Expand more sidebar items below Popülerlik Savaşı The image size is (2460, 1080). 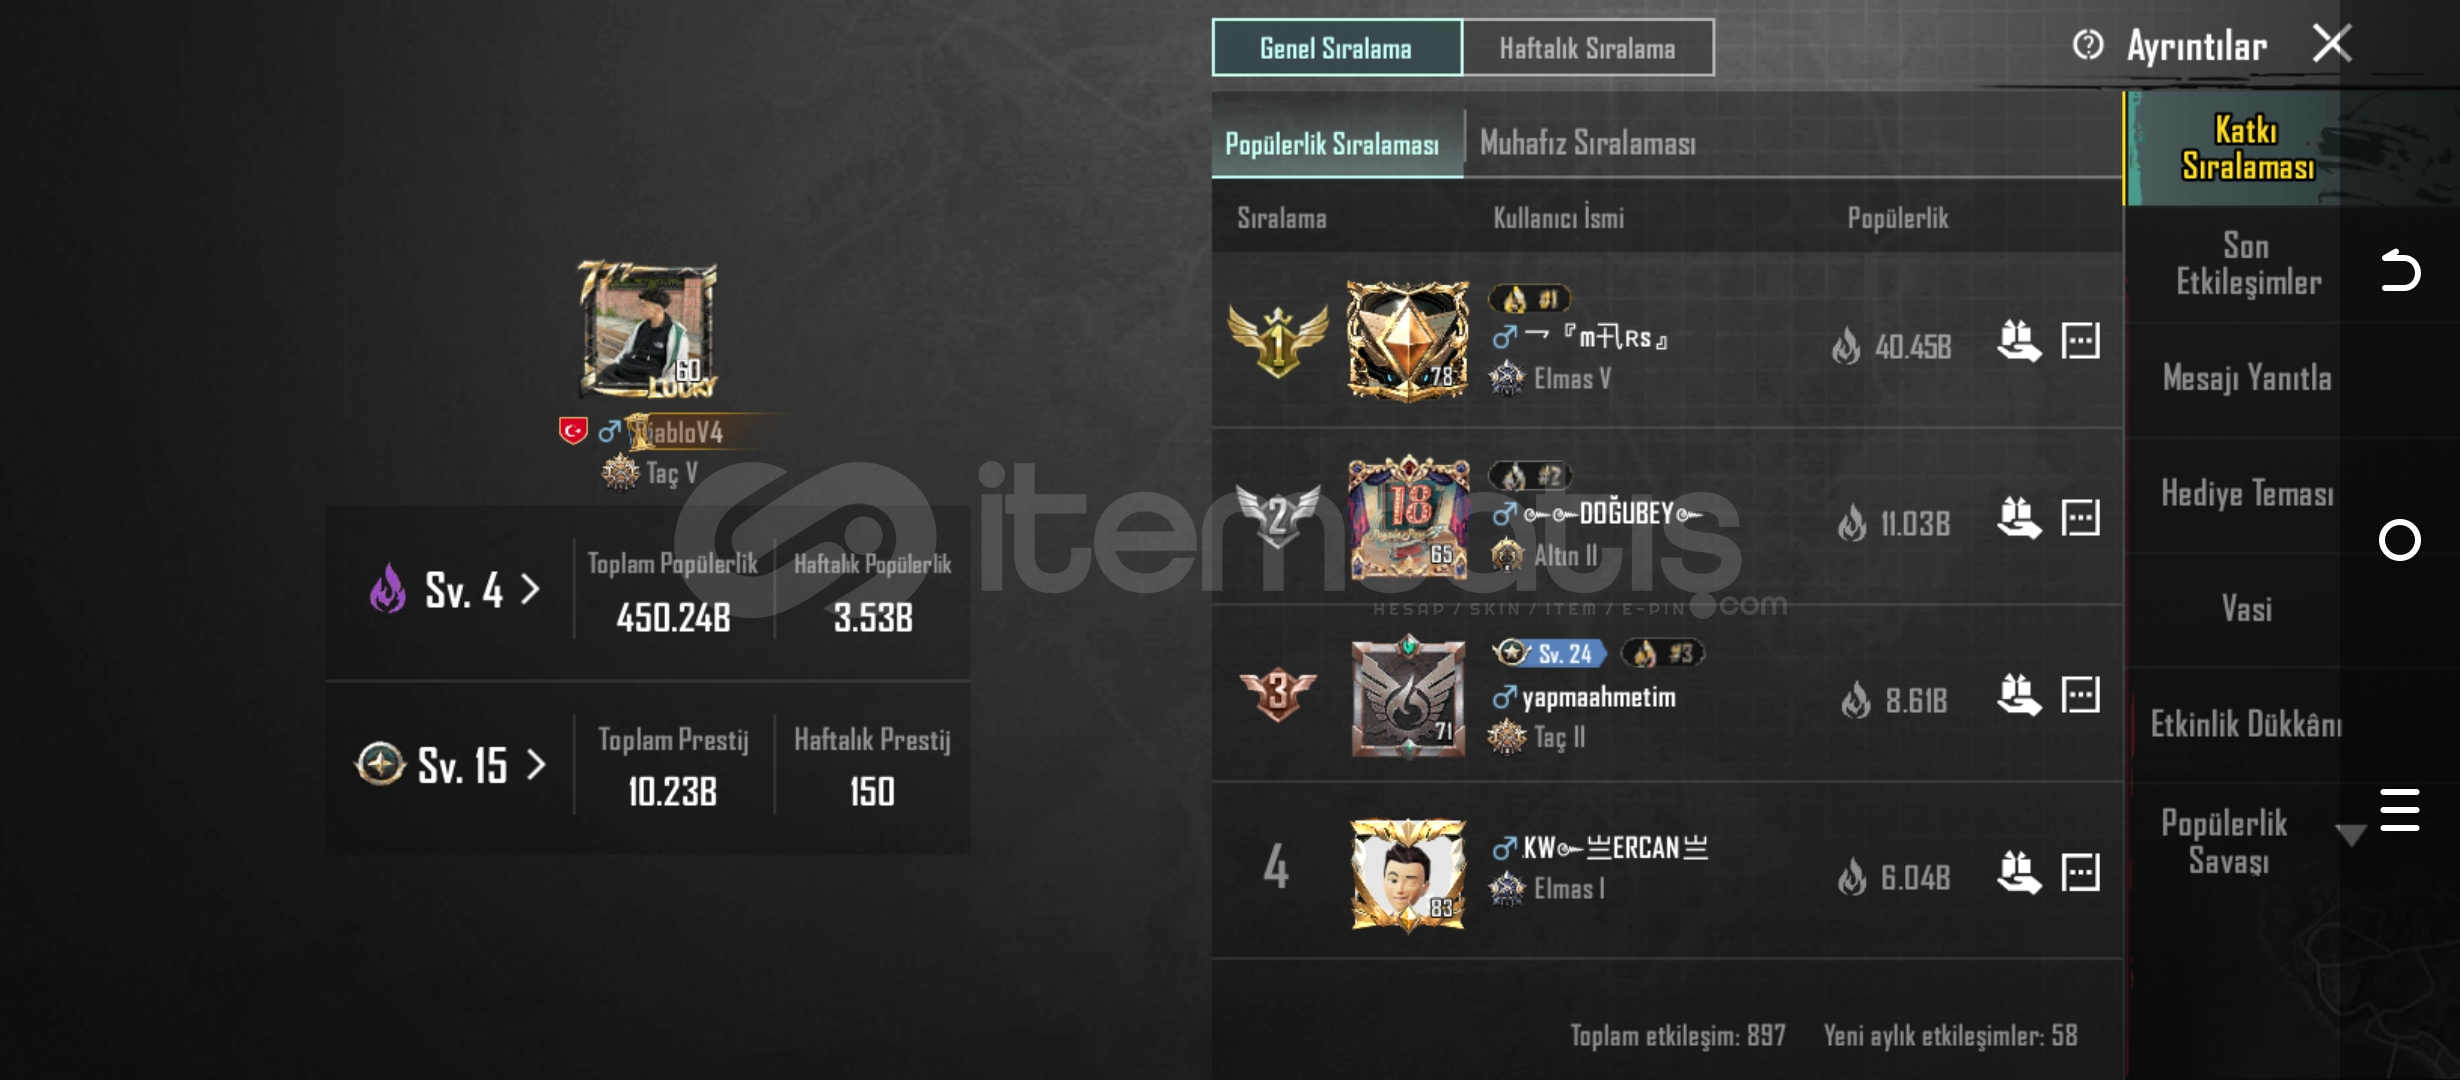click(x=2350, y=835)
